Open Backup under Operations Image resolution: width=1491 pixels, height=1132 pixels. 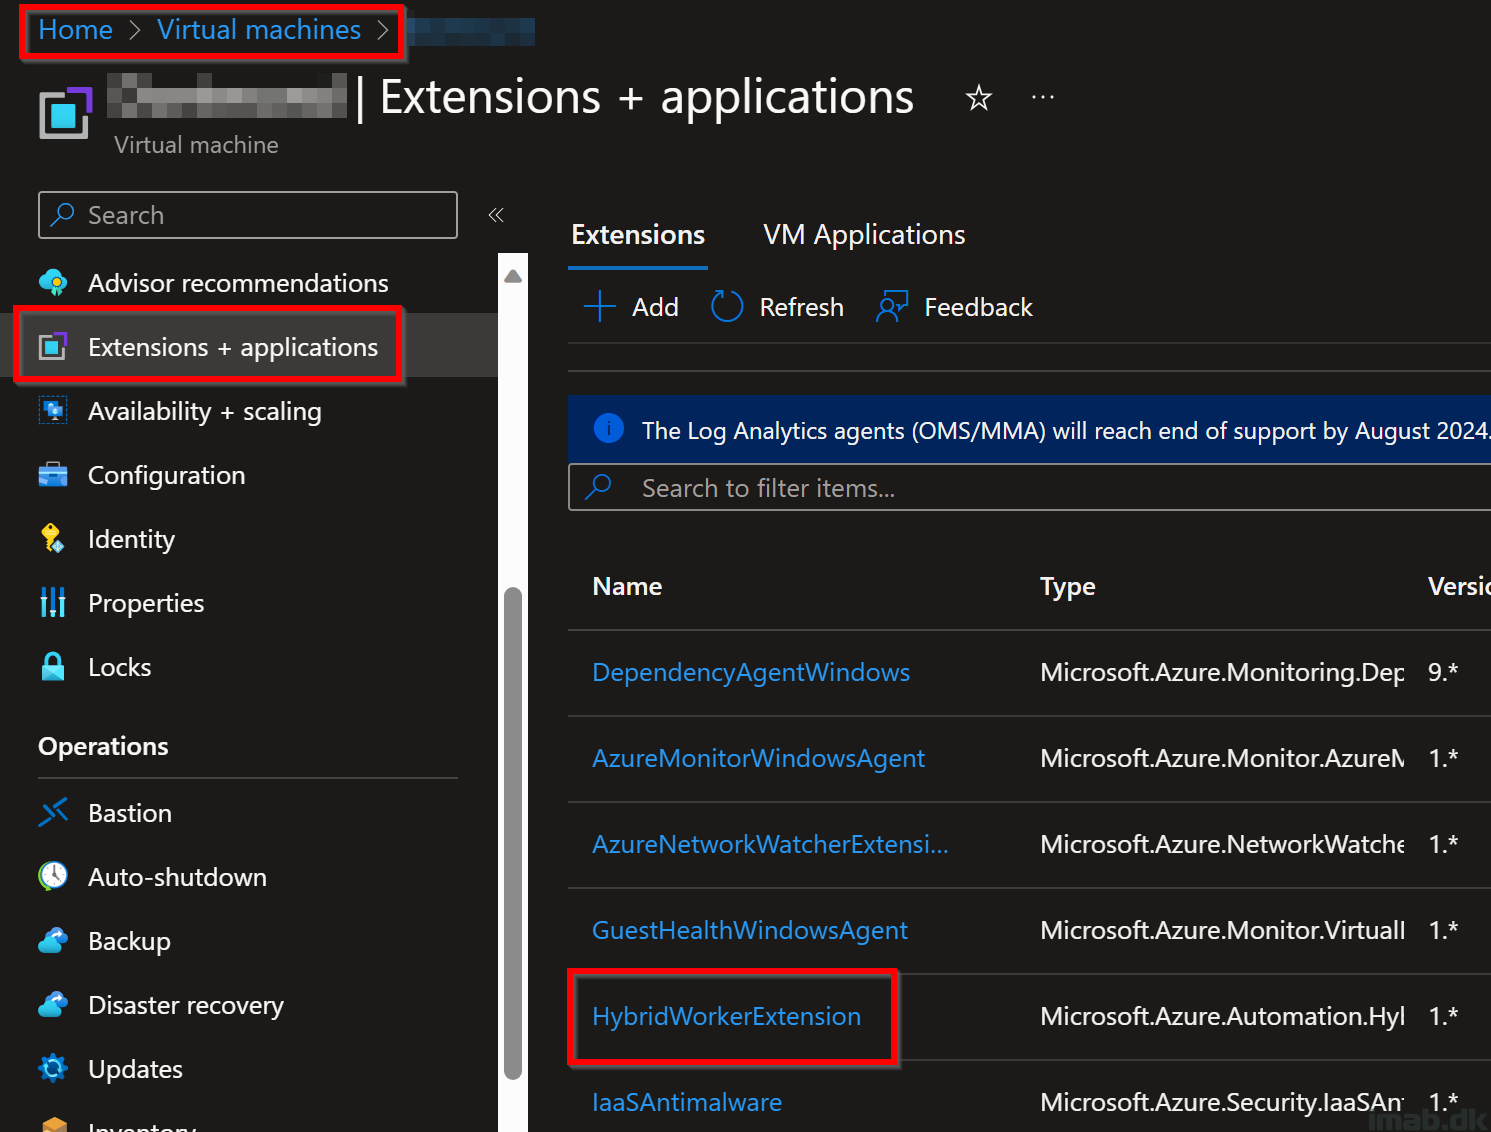click(129, 941)
